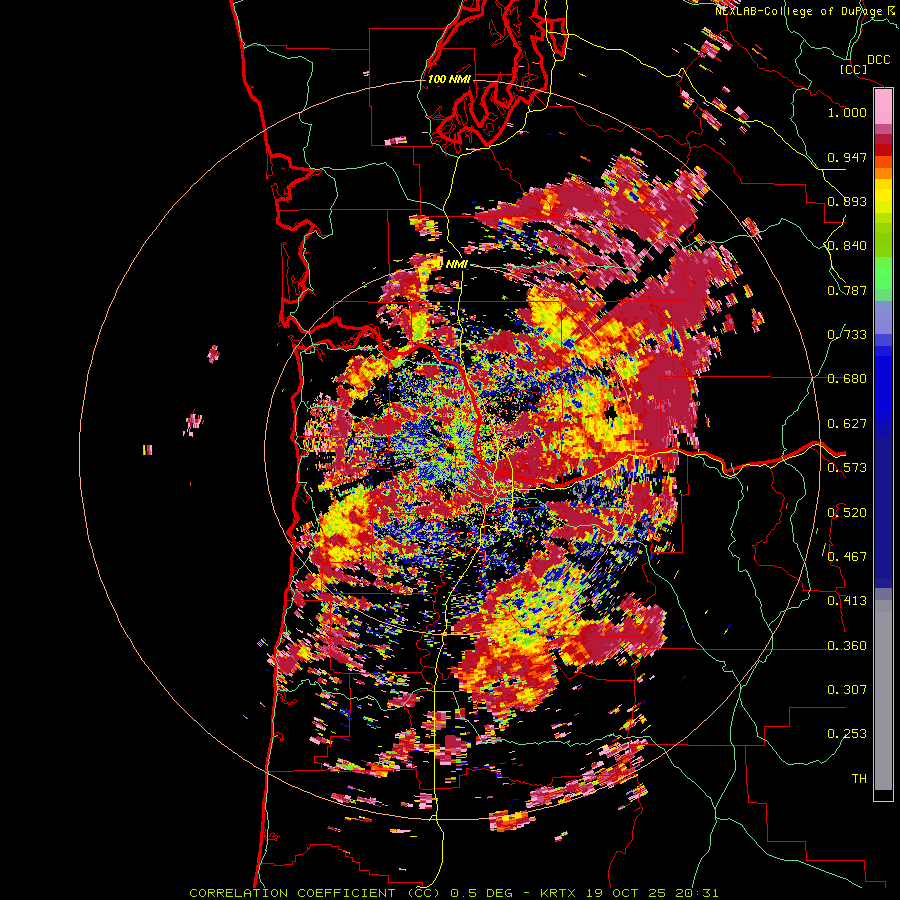
Task: Click the 0.307 scale value
Action: pos(847,690)
